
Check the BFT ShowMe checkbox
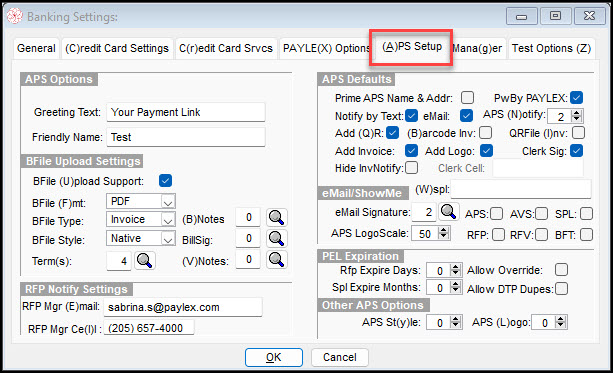(x=586, y=235)
